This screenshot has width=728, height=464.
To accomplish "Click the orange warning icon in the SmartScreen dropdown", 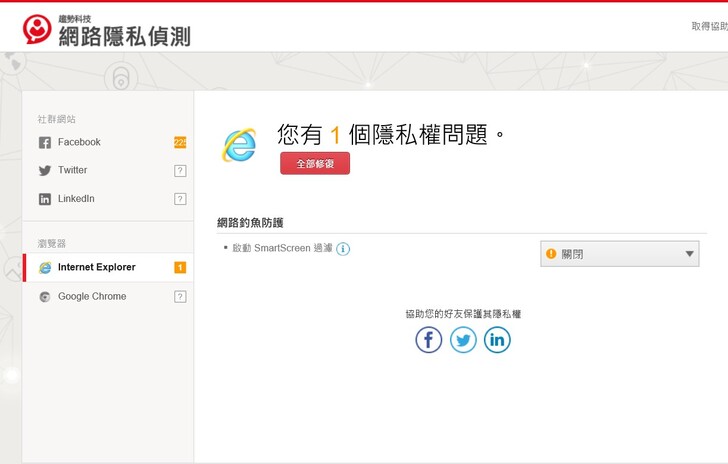I will 551,254.
